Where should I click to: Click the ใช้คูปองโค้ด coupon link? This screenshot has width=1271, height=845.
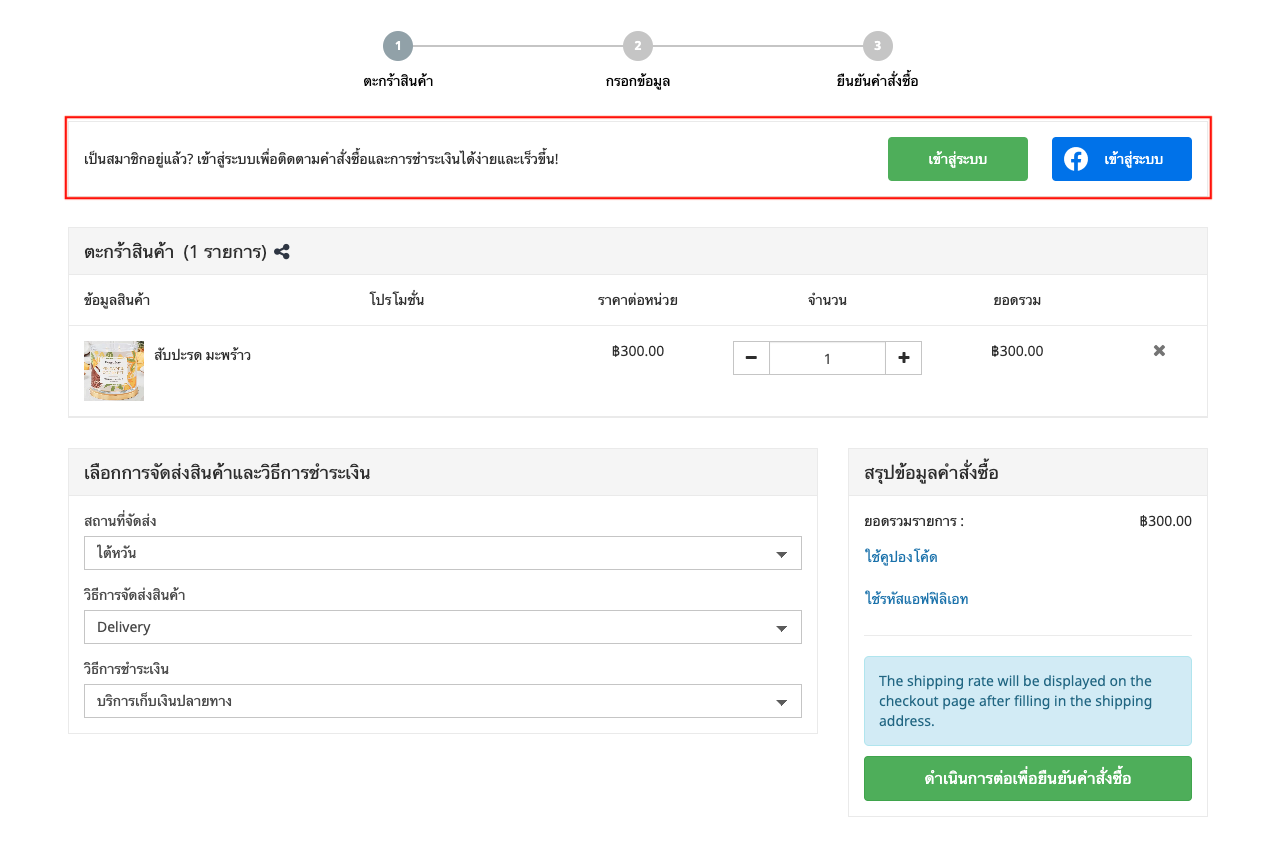pos(900,556)
